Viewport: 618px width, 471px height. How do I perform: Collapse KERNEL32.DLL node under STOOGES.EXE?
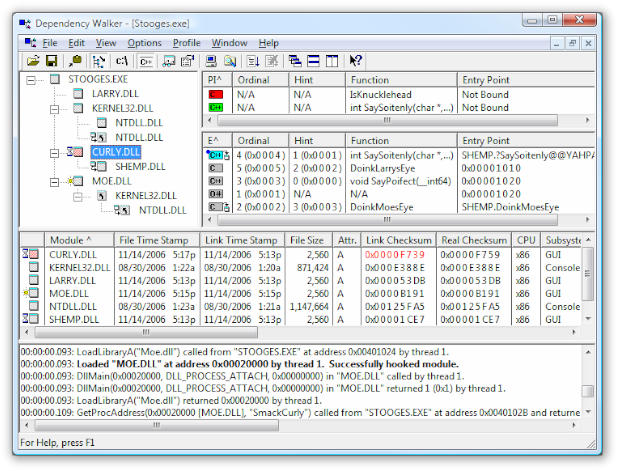(54, 109)
